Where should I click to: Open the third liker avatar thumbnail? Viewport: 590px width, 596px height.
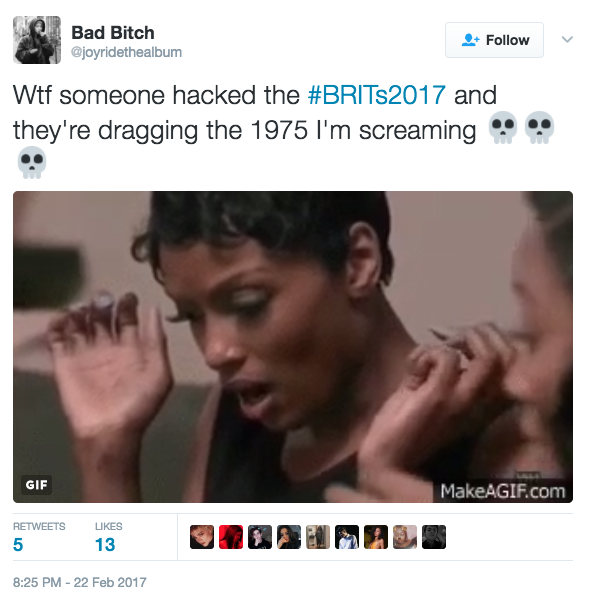[x=260, y=537]
